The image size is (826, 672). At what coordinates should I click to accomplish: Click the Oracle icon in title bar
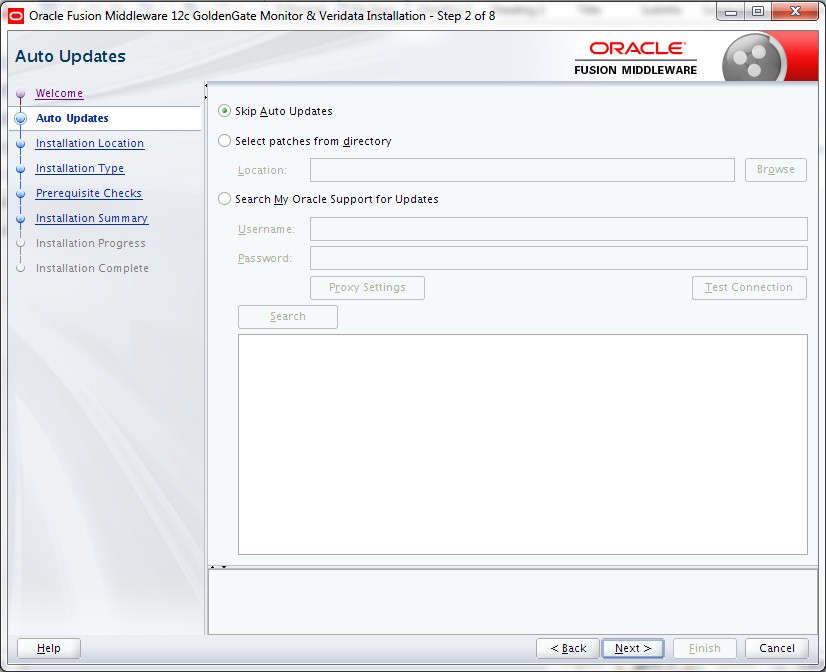tap(16, 16)
